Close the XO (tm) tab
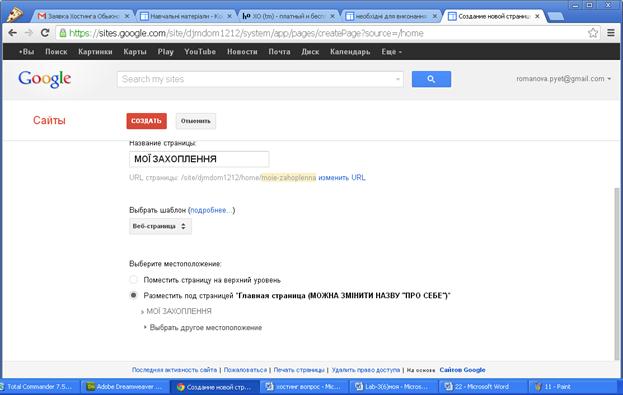Image resolution: width=623 pixels, height=395 pixels. pos(332,16)
